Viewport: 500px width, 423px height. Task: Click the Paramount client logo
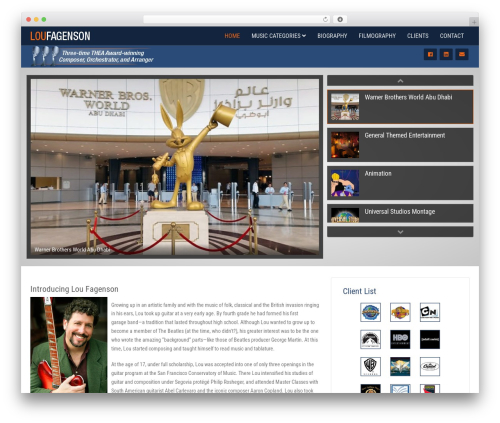(x=370, y=339)
